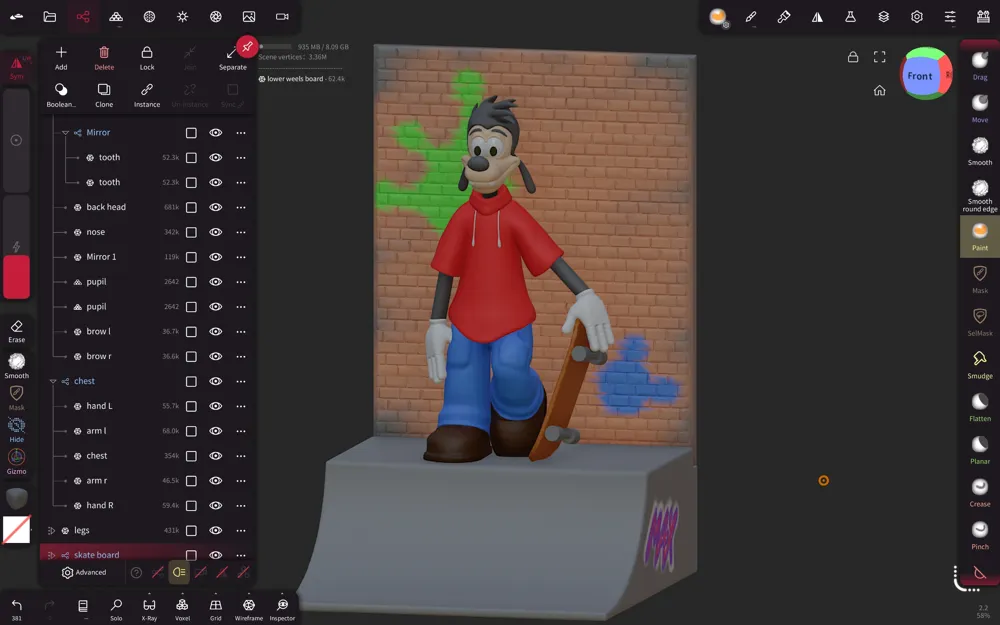The image size is (1000, 625).
Task: Hide the hand L object
Action: pos(216,406)
